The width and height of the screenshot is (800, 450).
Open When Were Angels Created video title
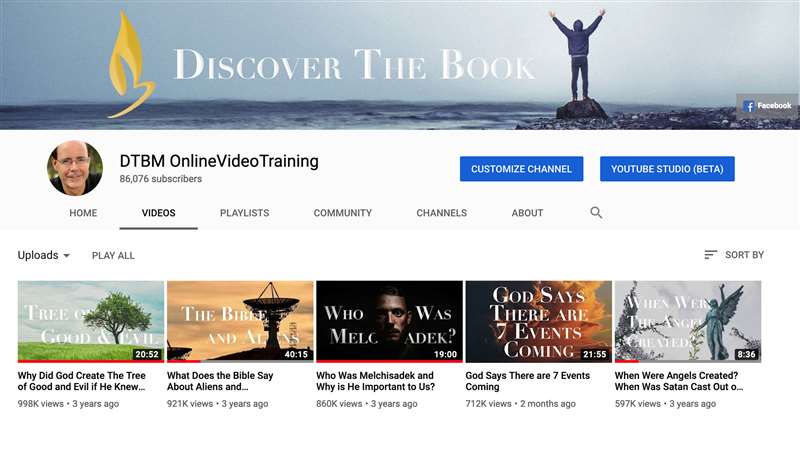pyautogui.click(x=687, y=381)
